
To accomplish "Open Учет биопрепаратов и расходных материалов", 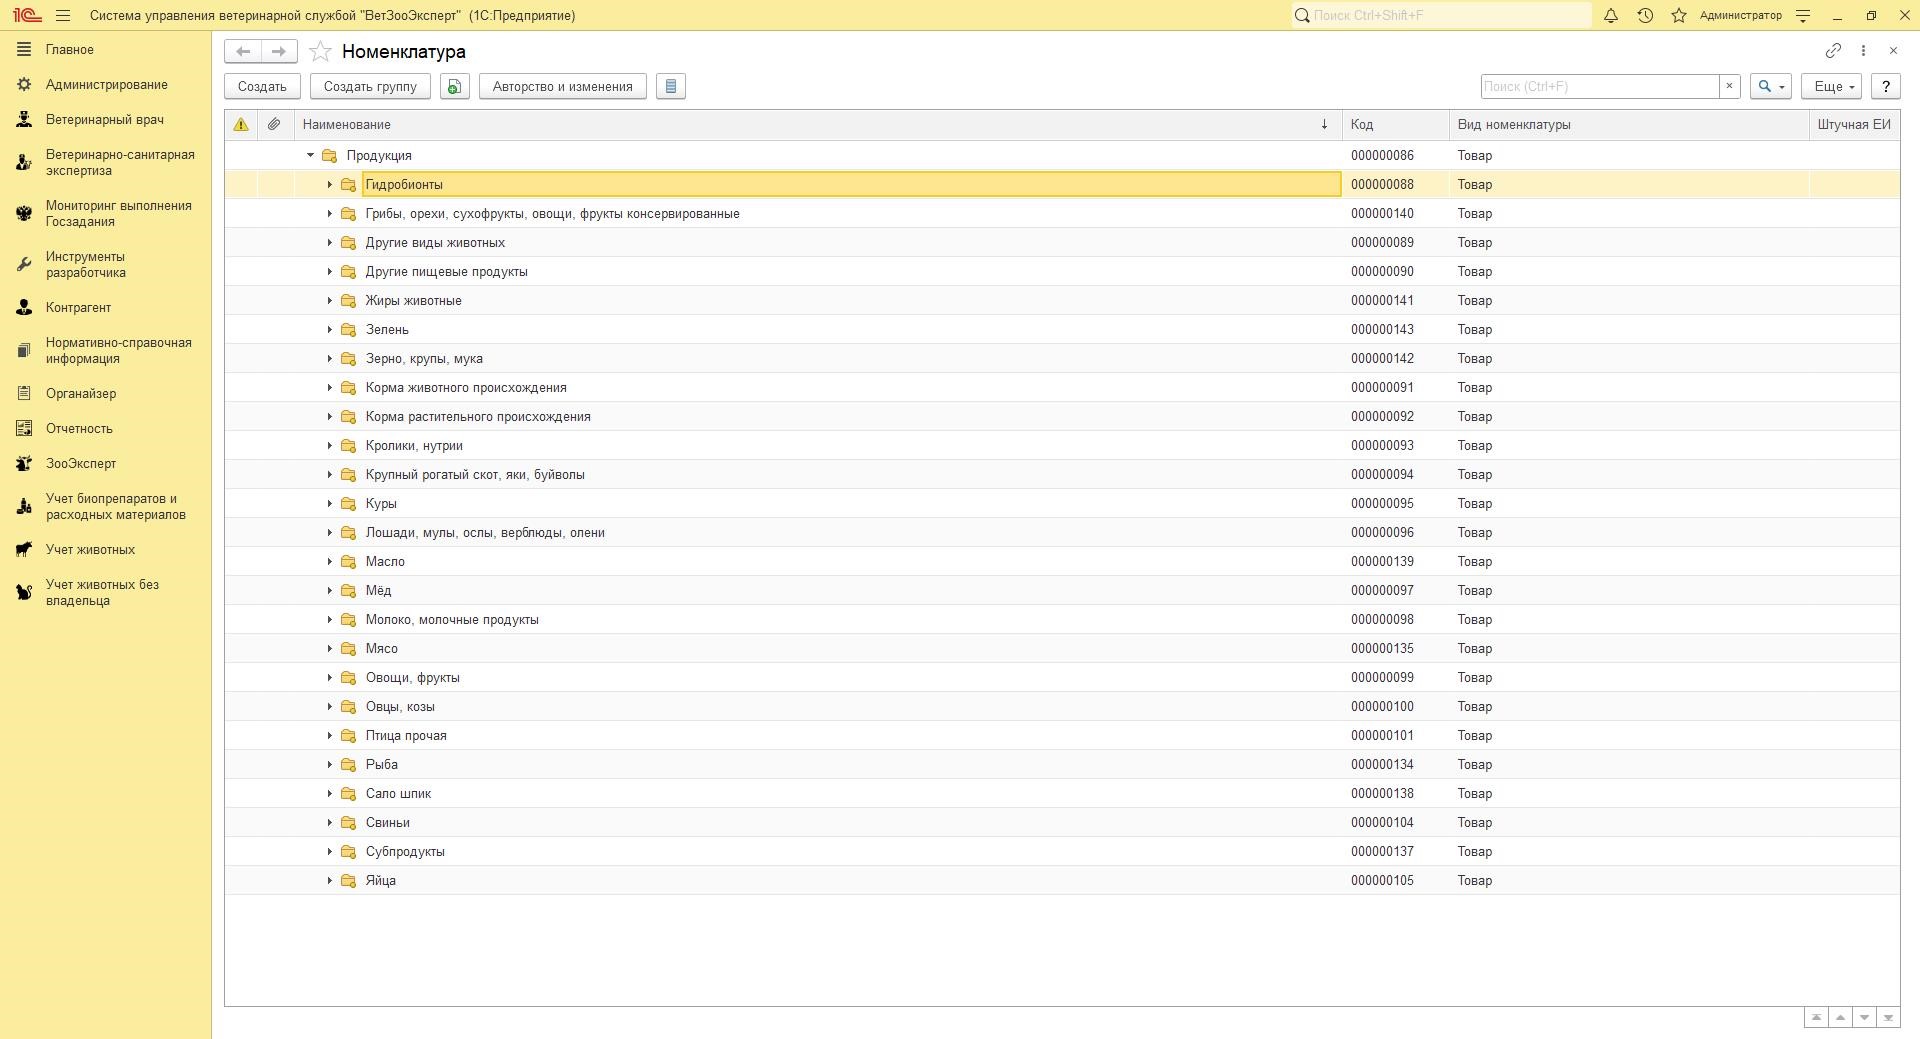I will coord(105,507).
